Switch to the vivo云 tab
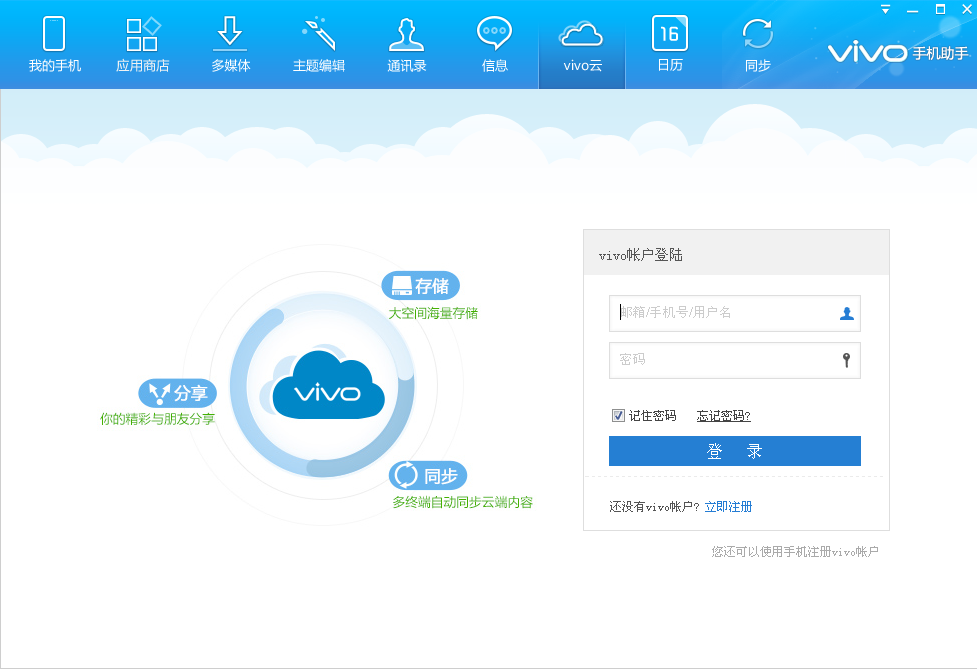 point(581,43)
